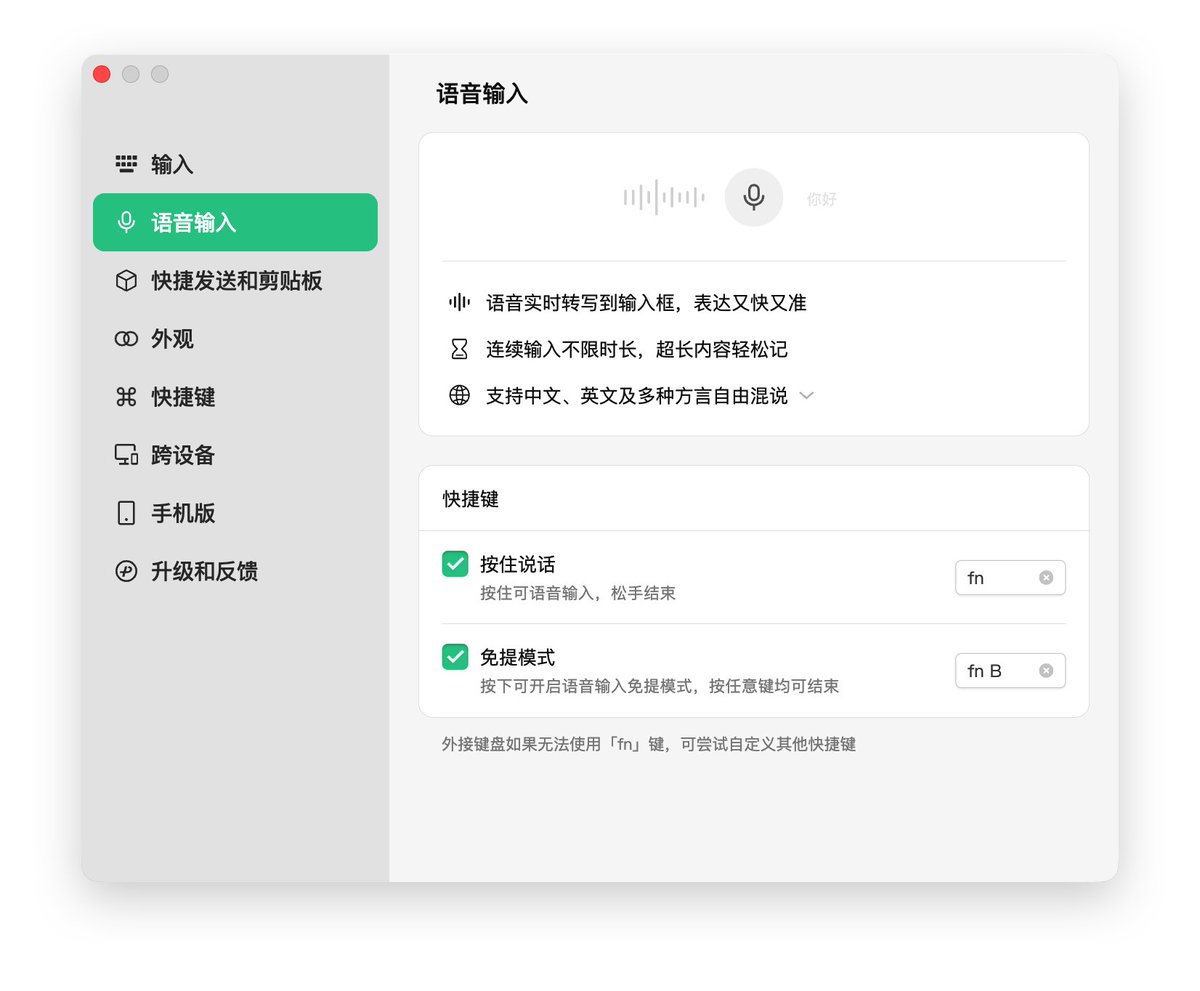Click the 免提模式 label

pos(517,657)
